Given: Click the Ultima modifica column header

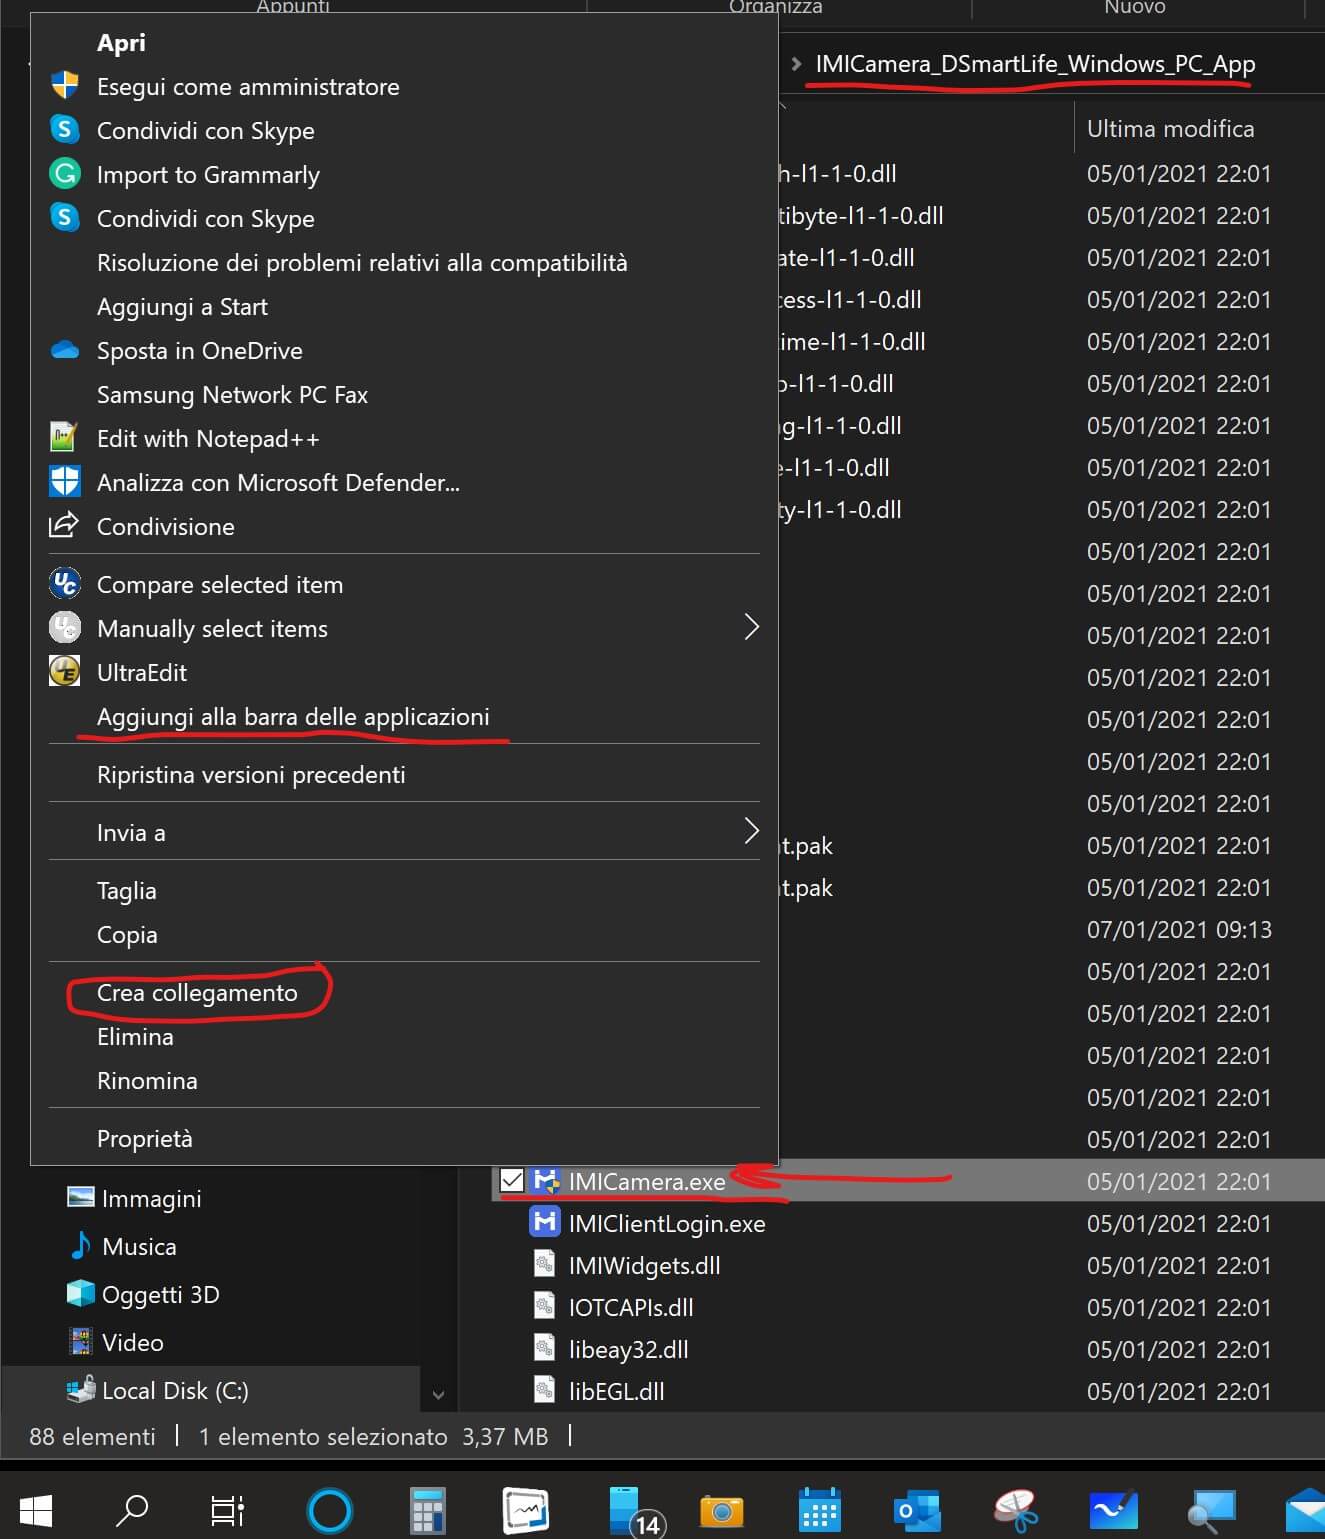Looking at the screenshot, I should [x=1170, y=129].
